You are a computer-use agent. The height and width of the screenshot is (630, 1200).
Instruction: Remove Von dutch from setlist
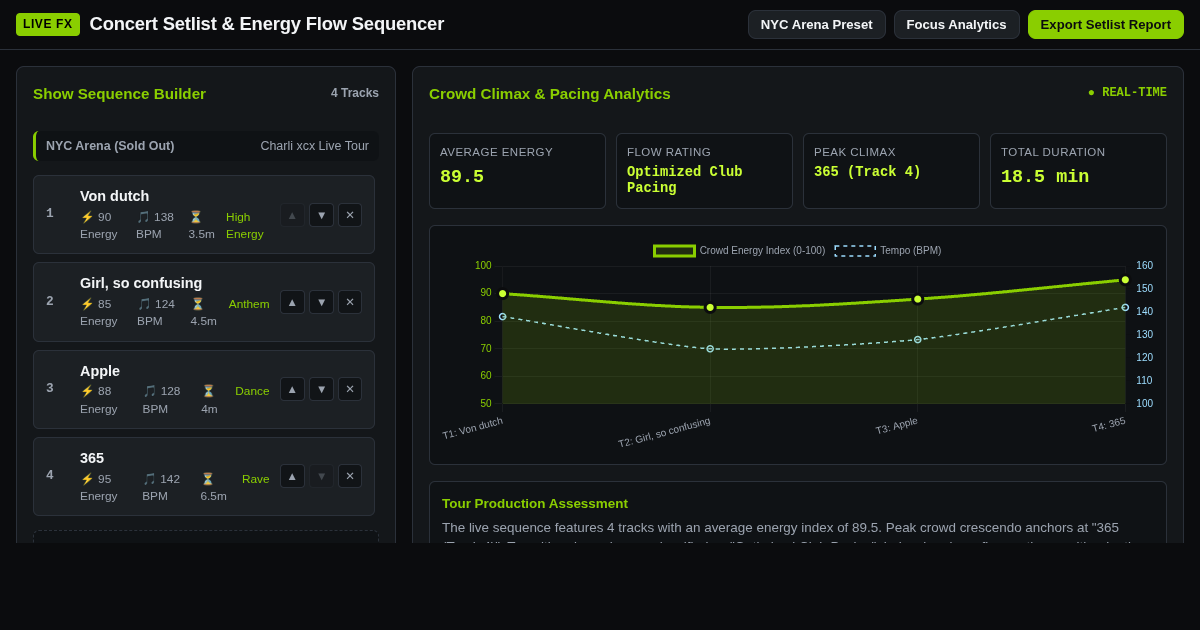coord(350,215)
